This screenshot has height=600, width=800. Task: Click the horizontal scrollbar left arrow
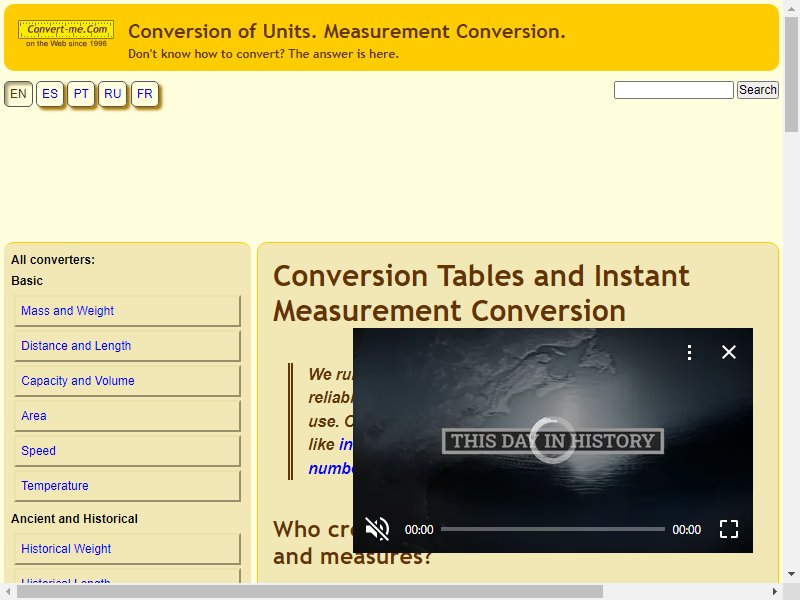(8, 592)
